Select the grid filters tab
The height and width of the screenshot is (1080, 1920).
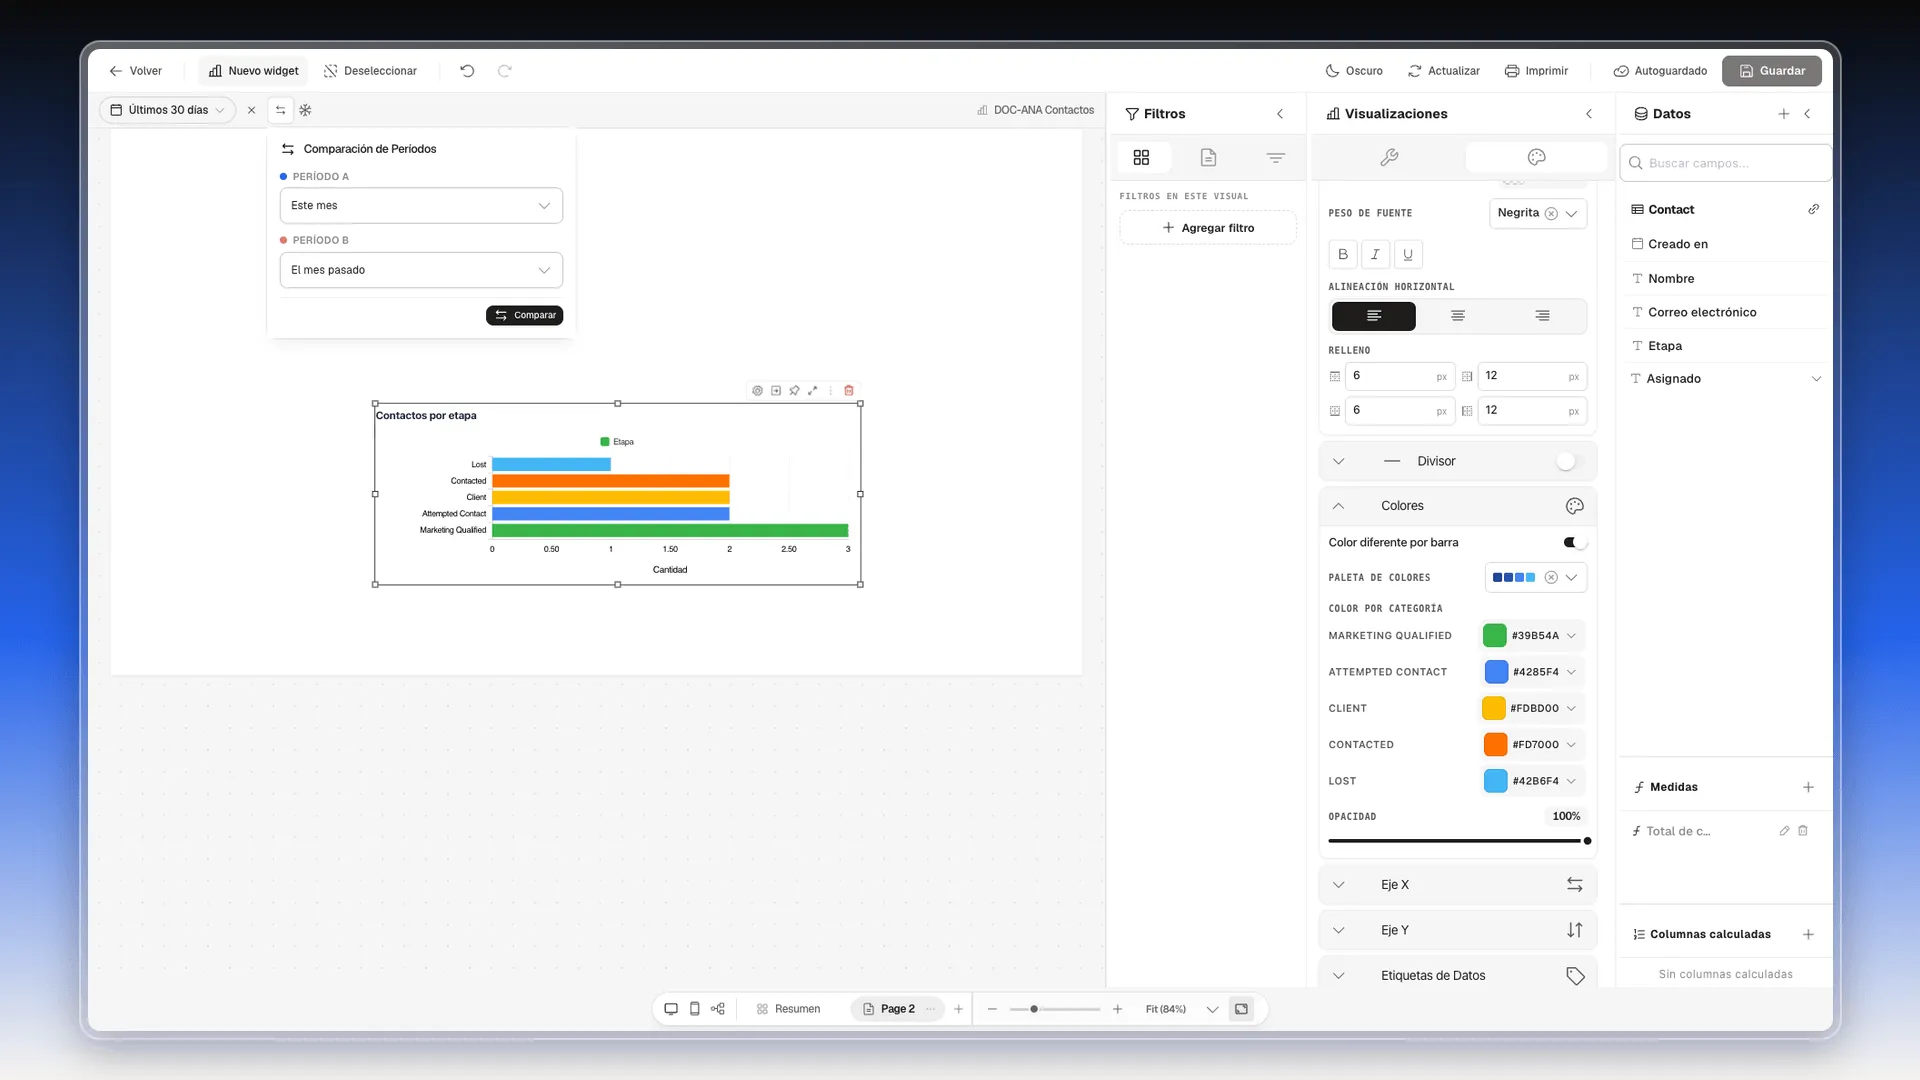(x=1141, y=157)
